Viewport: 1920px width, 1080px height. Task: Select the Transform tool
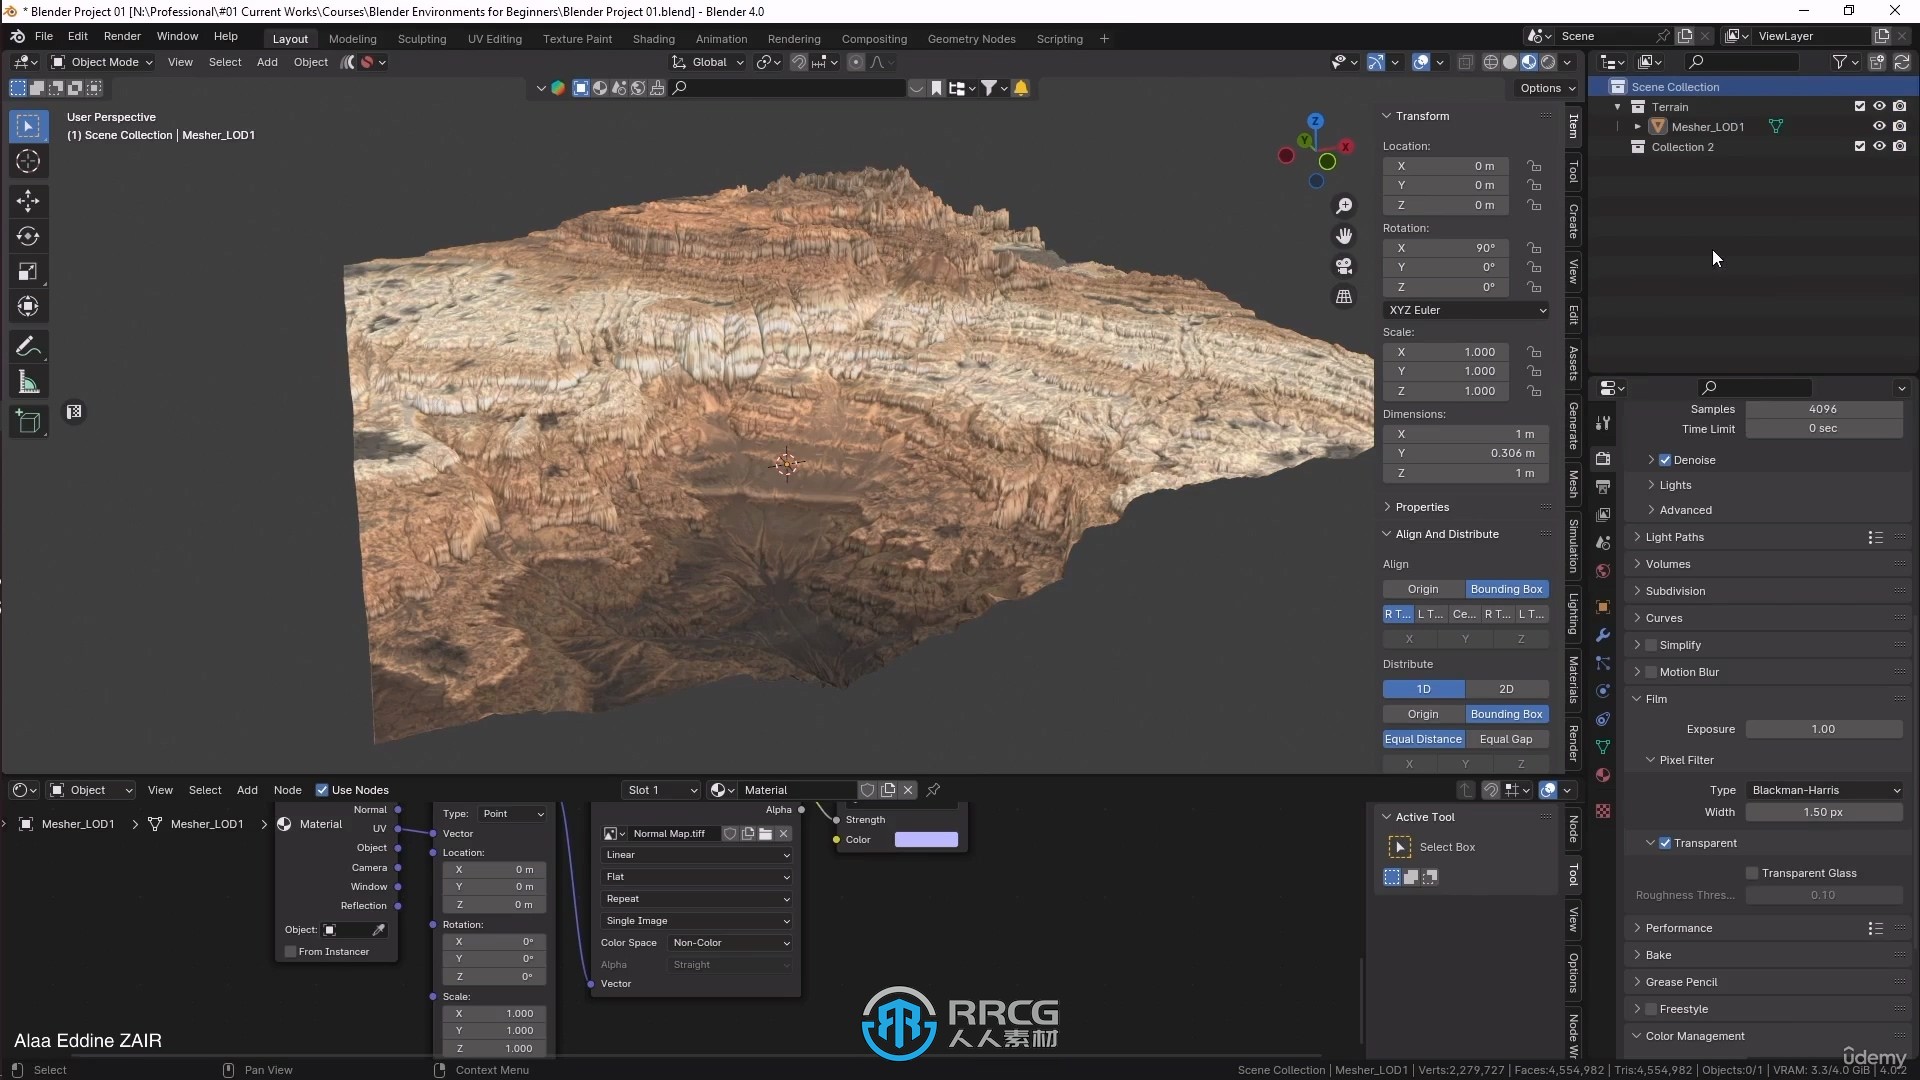(x=28, y=306)
